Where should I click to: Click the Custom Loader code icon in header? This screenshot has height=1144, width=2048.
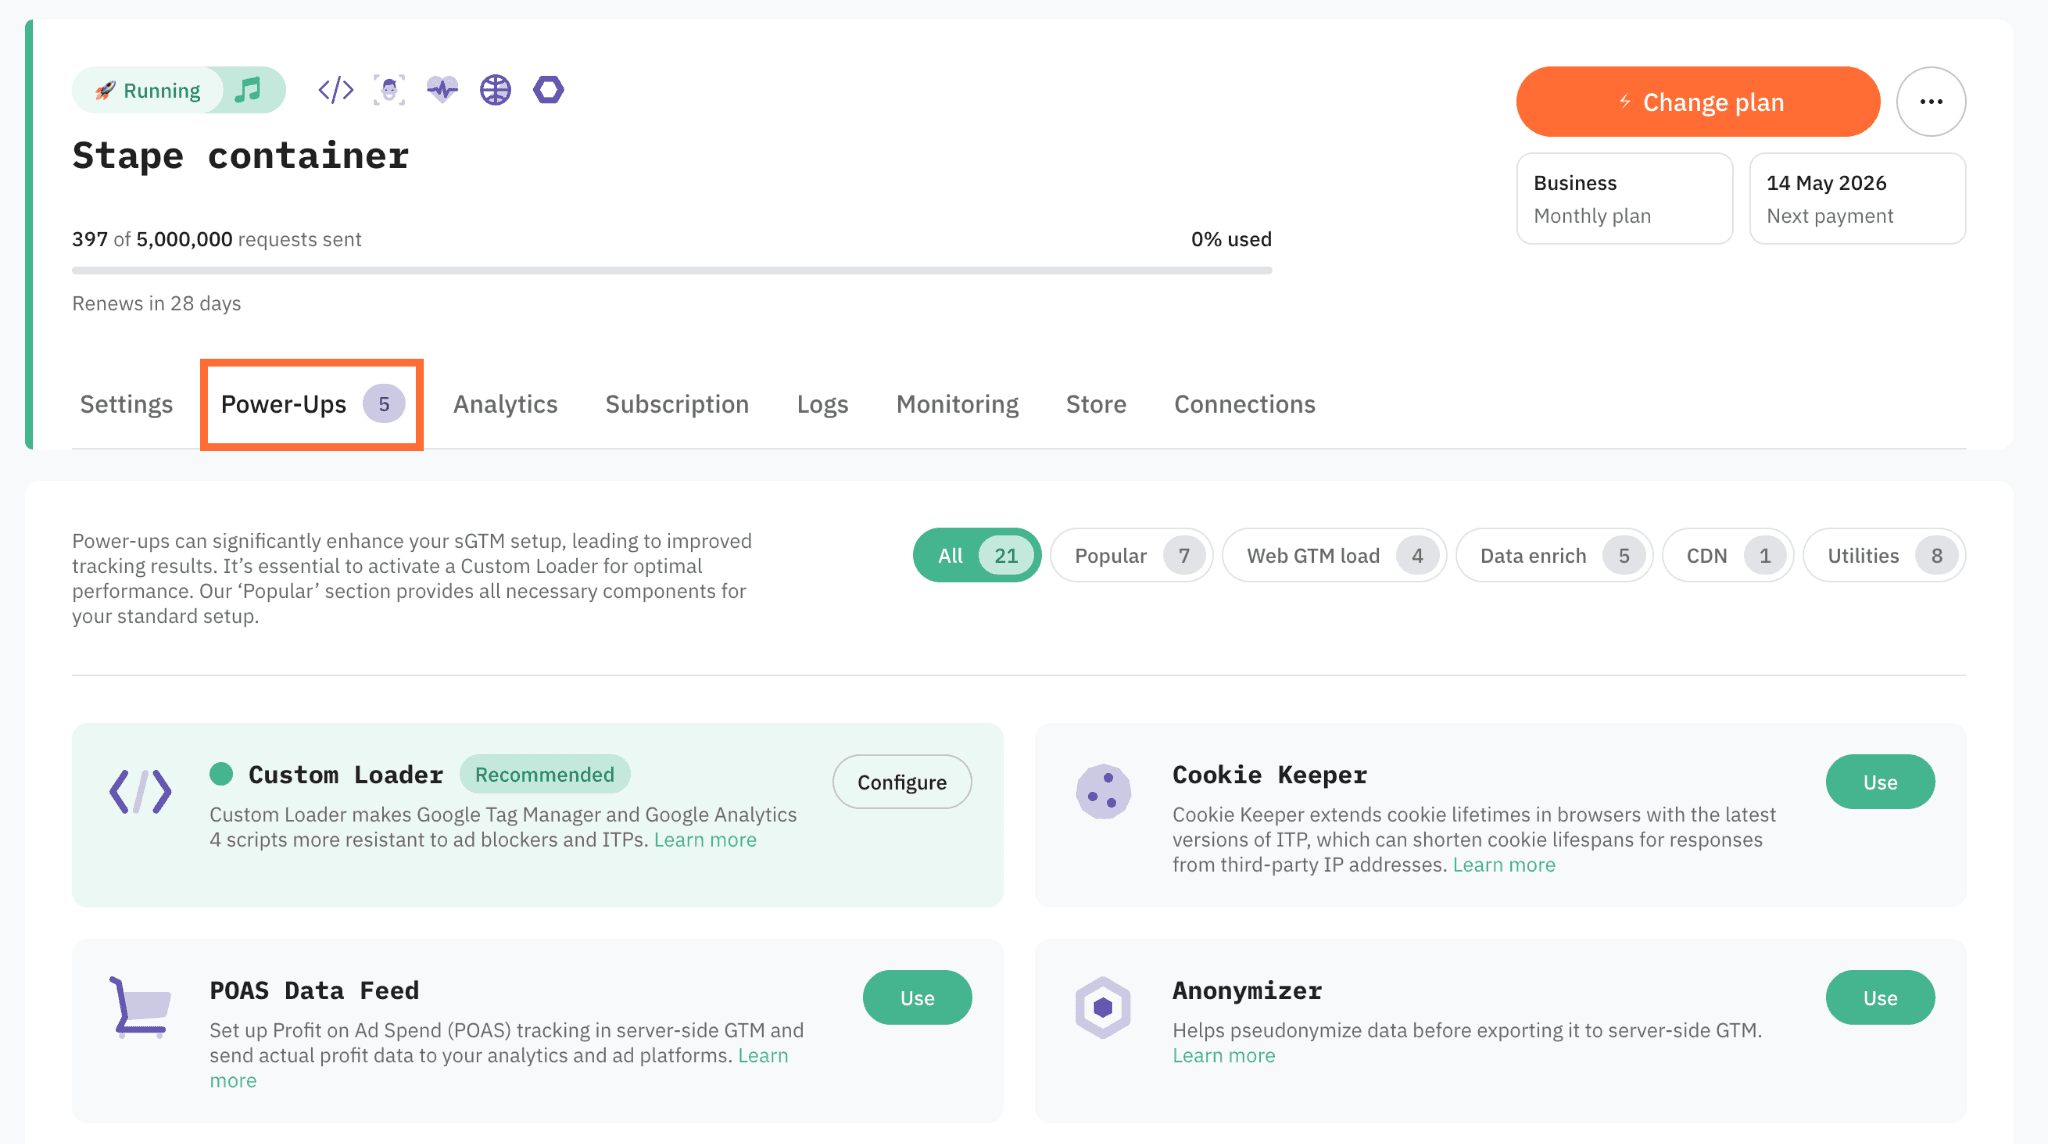(x=336, y=90)
